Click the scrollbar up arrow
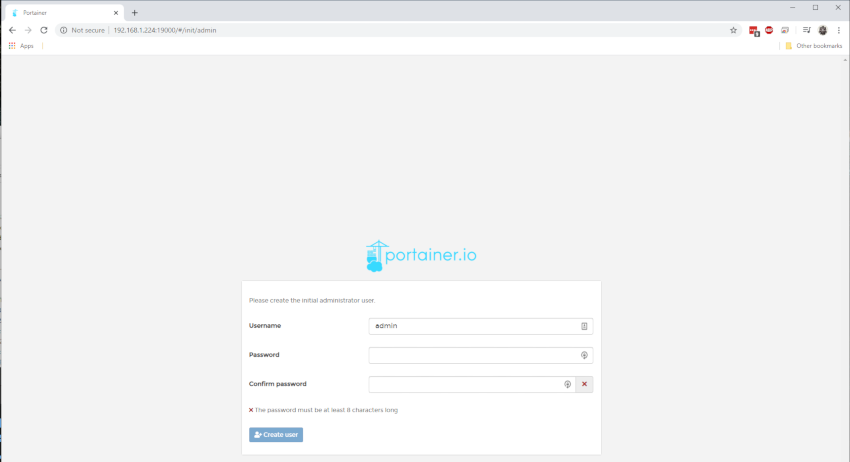 [x=846, y=60]
